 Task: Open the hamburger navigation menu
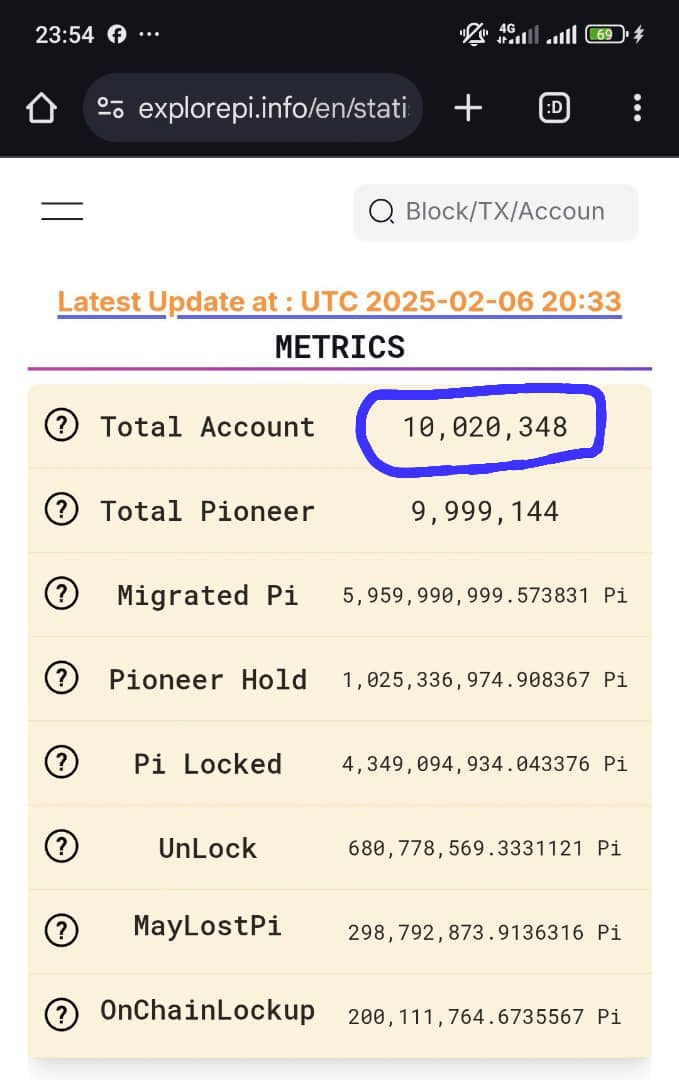[62, 211]
